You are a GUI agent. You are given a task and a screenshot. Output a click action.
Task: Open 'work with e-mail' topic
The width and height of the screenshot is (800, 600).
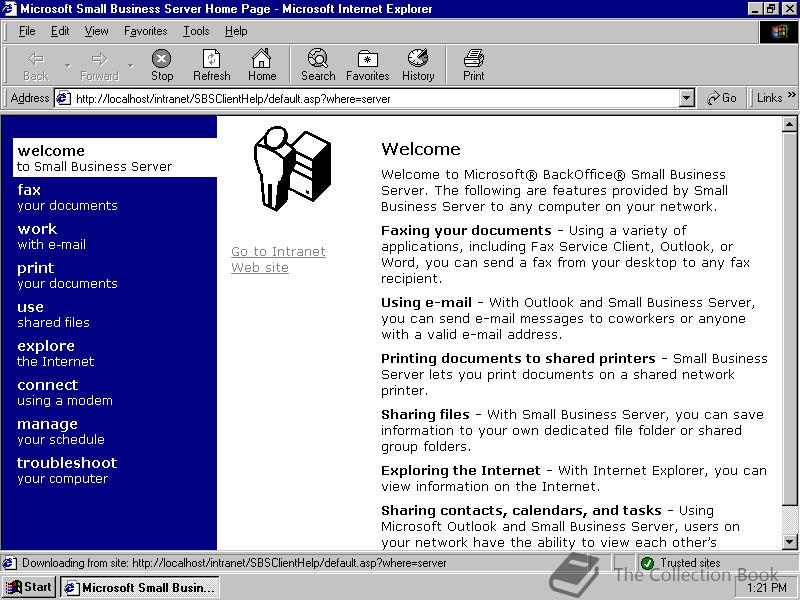51,236
